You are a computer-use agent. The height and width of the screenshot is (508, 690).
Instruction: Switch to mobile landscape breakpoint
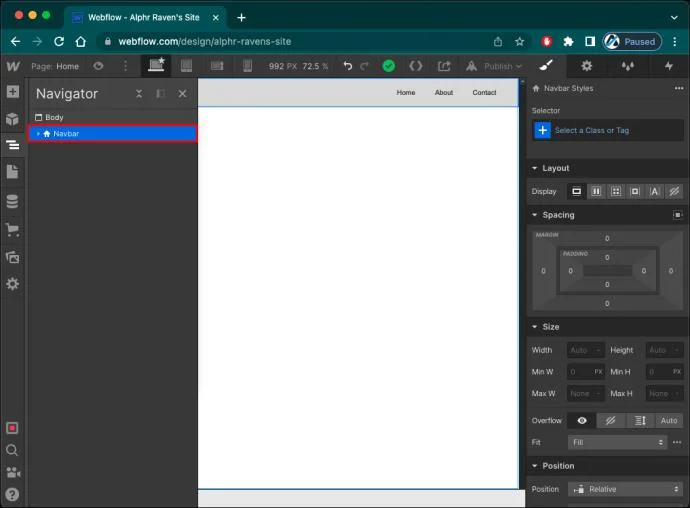coord(217,66)
